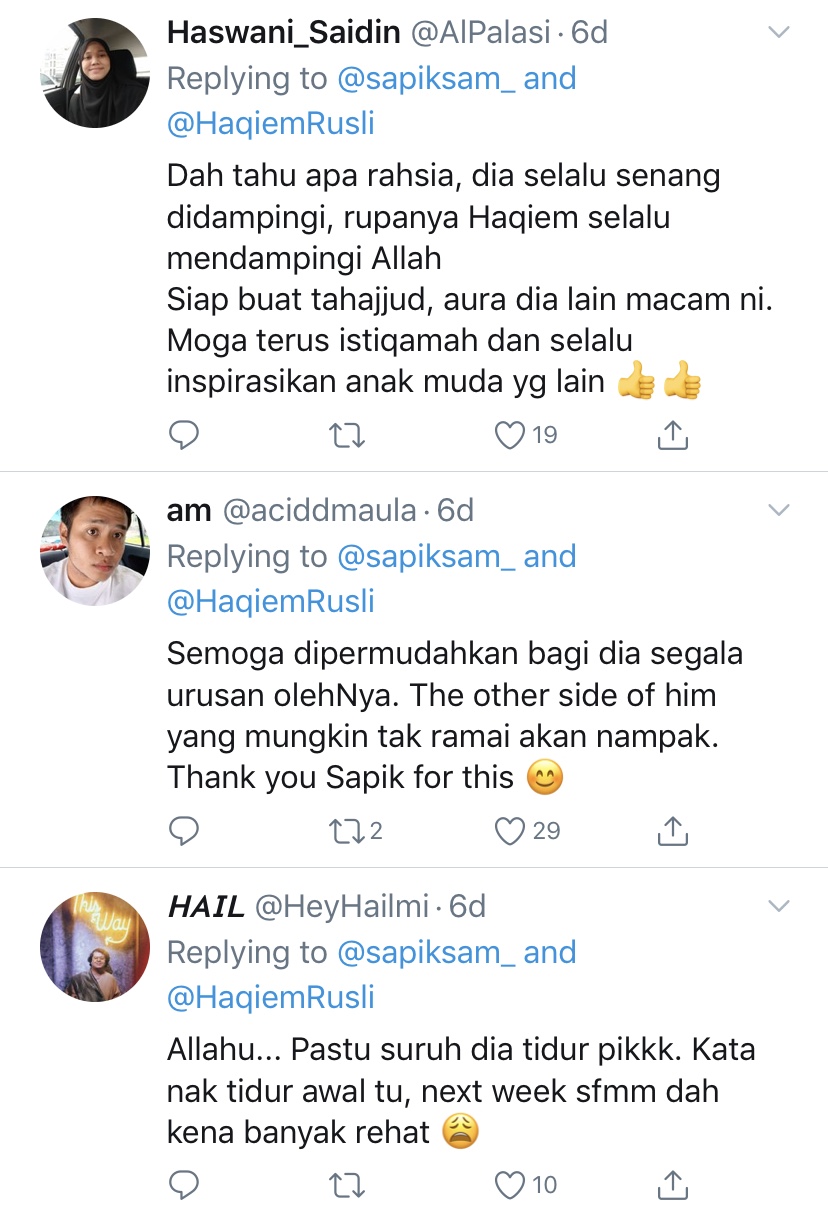Expand options chevron on am's tweet
This screenshot has height=1218, width=828.
(778, 511)
